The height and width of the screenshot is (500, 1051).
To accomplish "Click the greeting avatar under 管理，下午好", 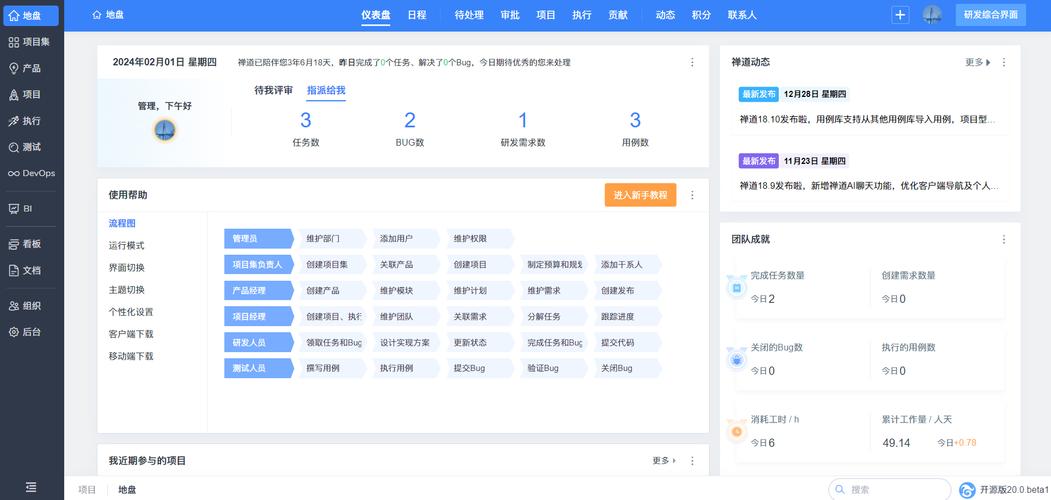I will [x=164, y=130].
